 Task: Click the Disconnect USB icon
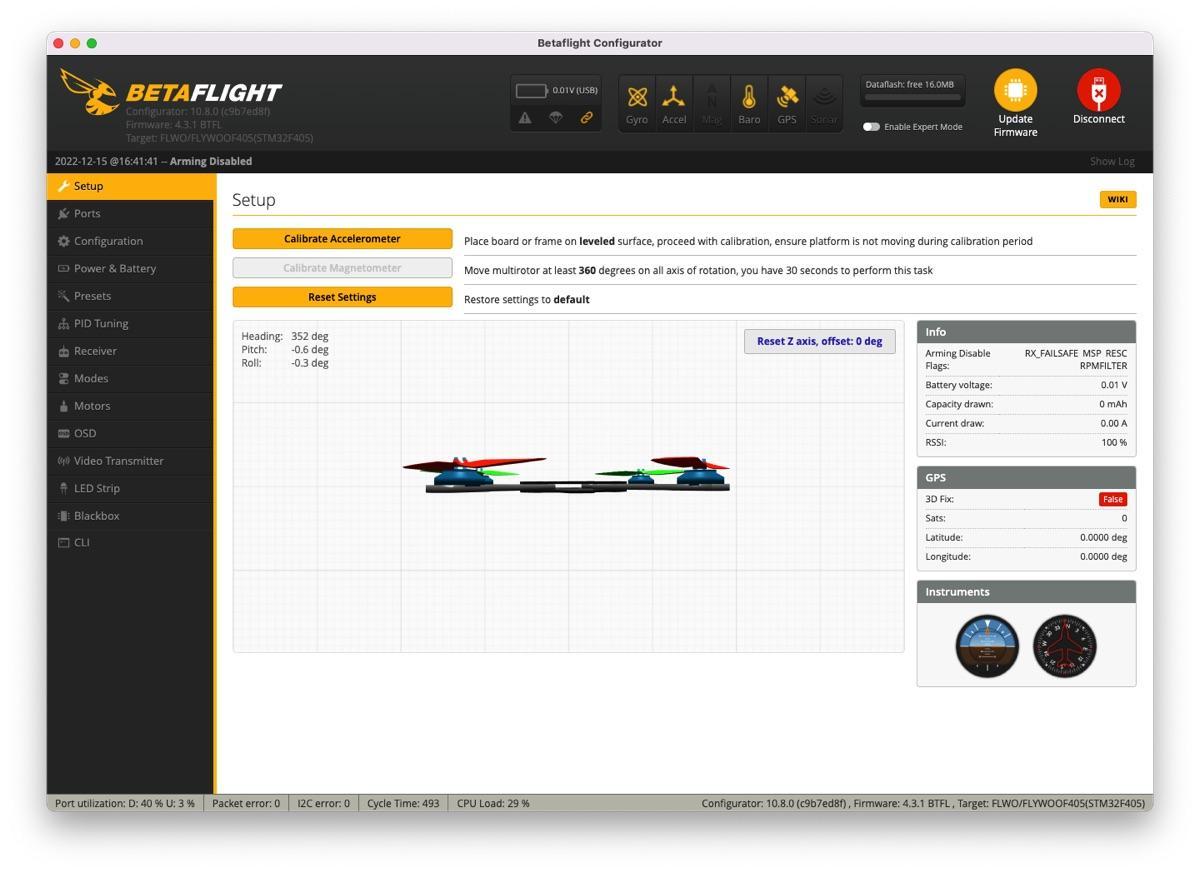tap(1098, 90)
